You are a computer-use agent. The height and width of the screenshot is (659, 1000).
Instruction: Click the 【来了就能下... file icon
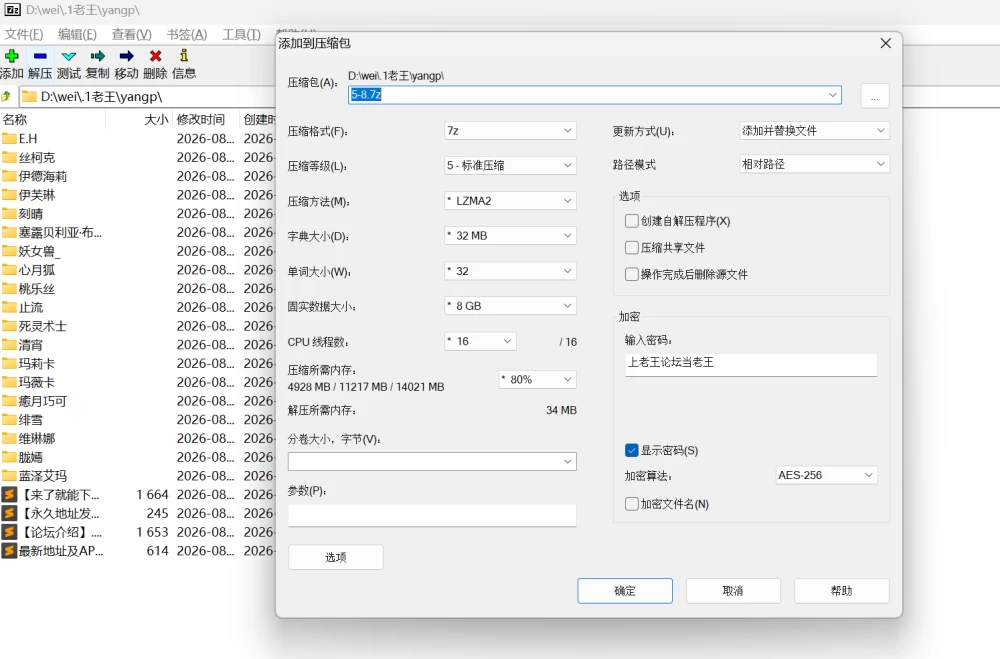tap(9, 494)
